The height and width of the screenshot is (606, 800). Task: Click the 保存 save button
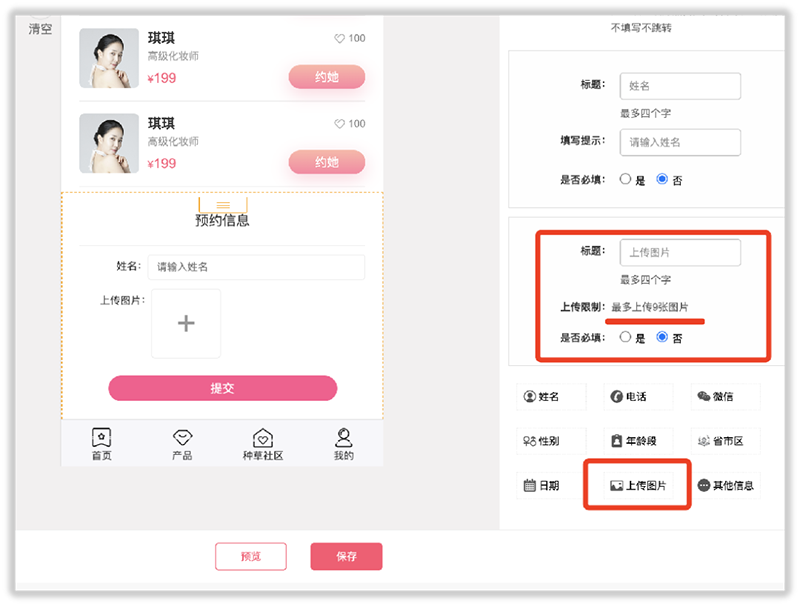click(x=346, y=556)
